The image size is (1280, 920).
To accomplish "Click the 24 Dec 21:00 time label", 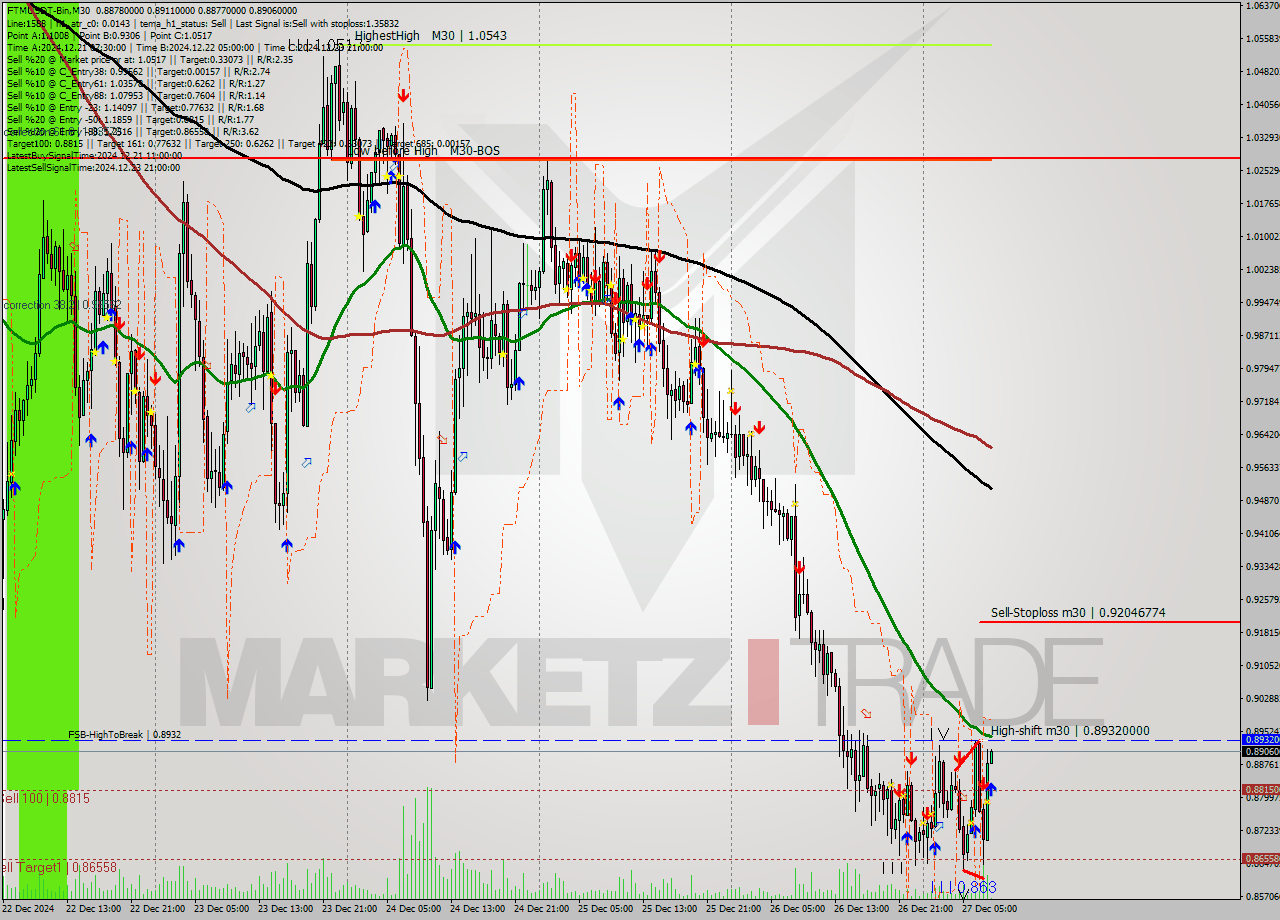I will point(542,909).
